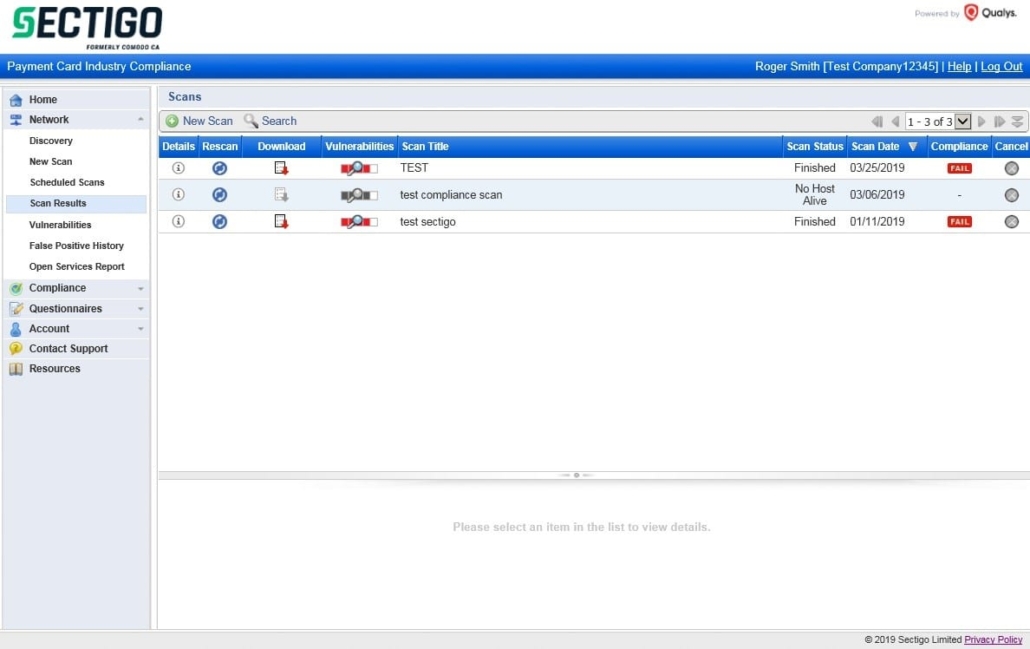The height and width of the screenshot is (649, 1030).
Task: Select the 'test compliance scan' row title
Action: (x=451, y=195)
